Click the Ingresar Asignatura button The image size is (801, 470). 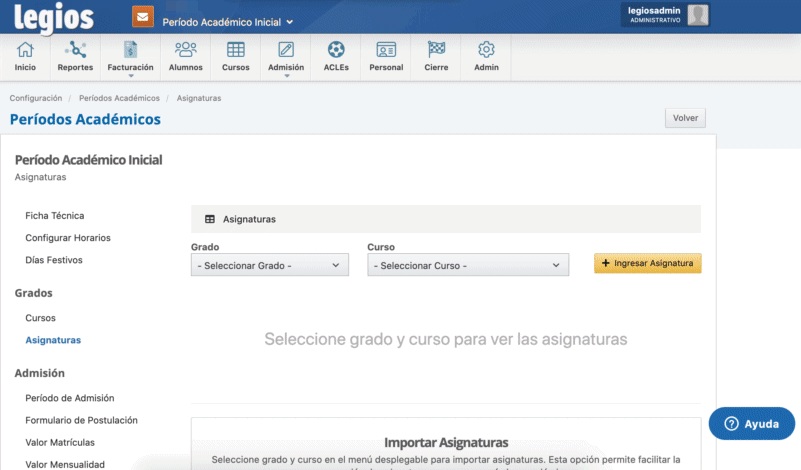pyautogui.click(x=648, y=263)
